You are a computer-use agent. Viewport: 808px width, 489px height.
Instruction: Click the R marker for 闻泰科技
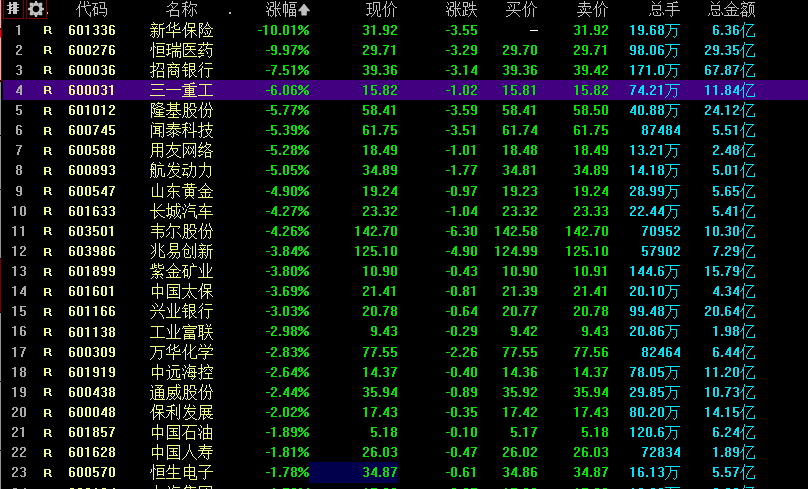click(x=48, y=131)
